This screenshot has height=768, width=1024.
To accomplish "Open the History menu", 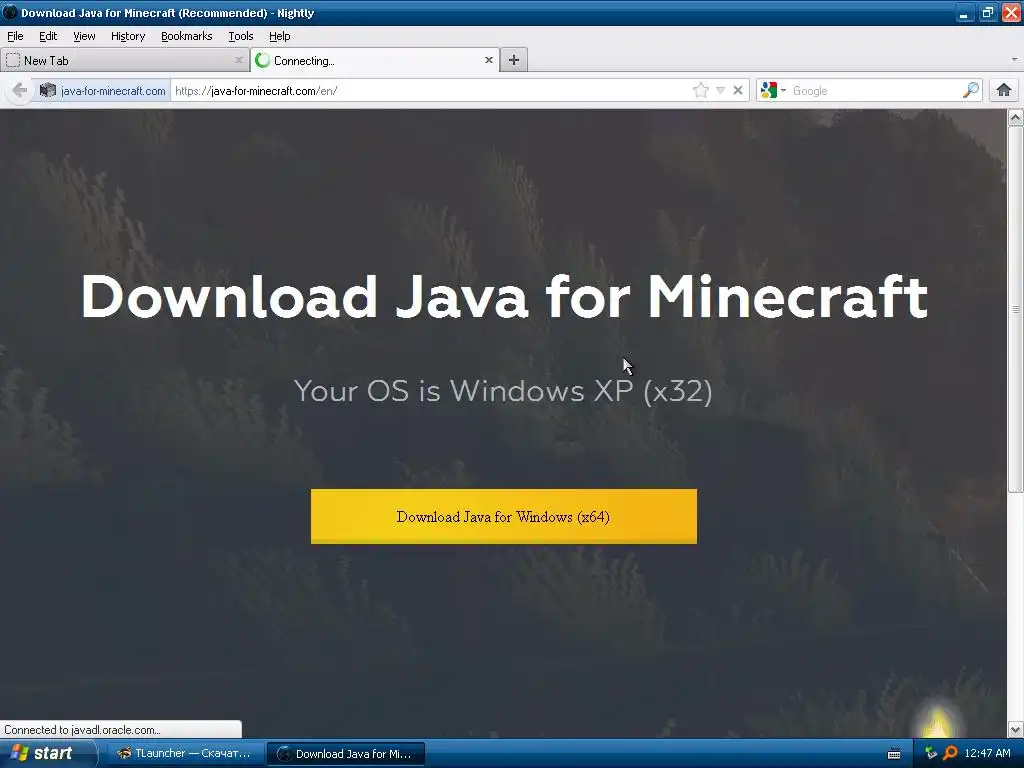I will 128,36.
